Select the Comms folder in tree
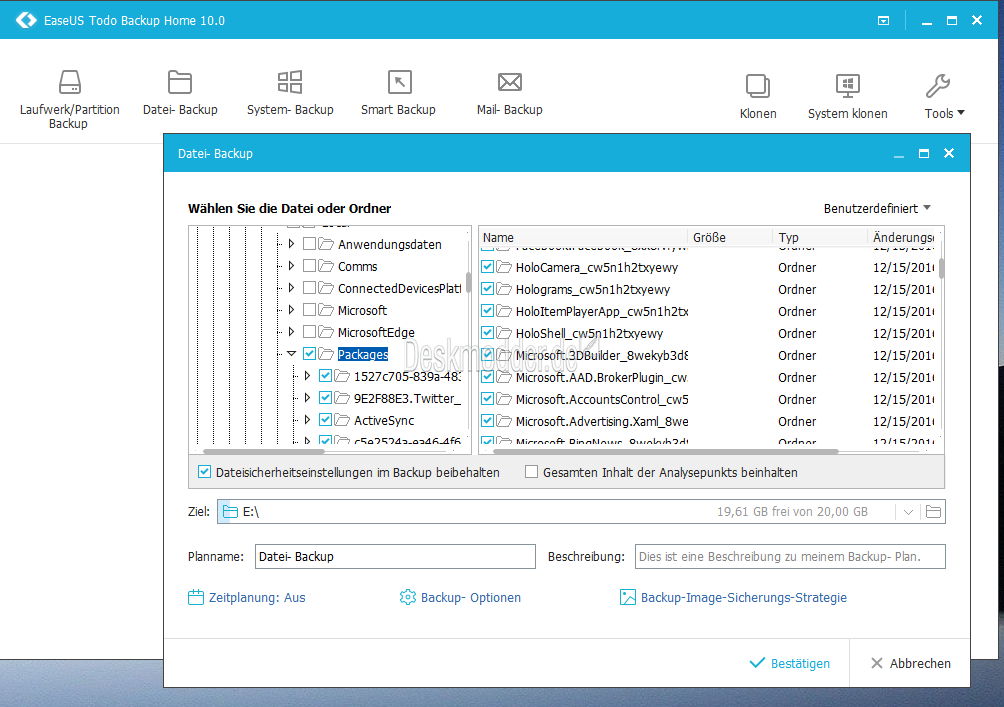1004x707 pixels. pos(357,266)
